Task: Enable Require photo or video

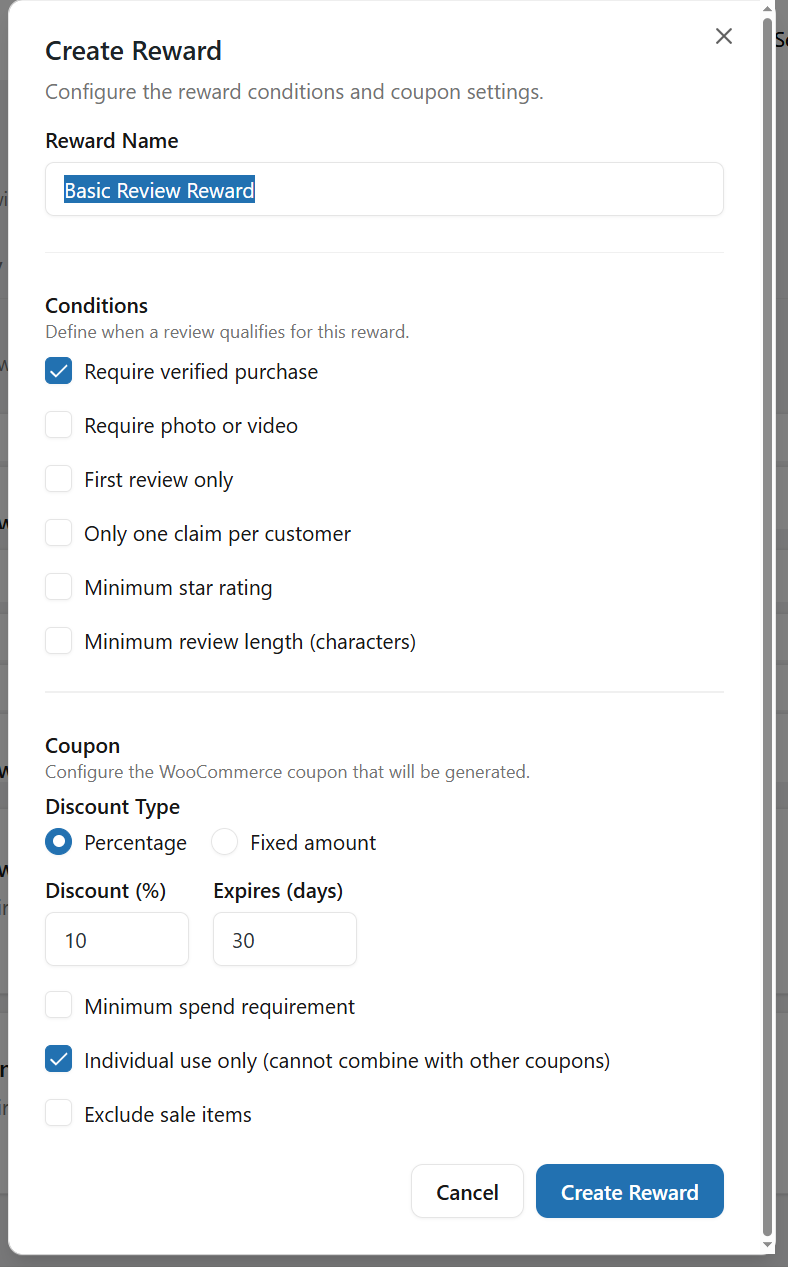Action: point(59,426)
